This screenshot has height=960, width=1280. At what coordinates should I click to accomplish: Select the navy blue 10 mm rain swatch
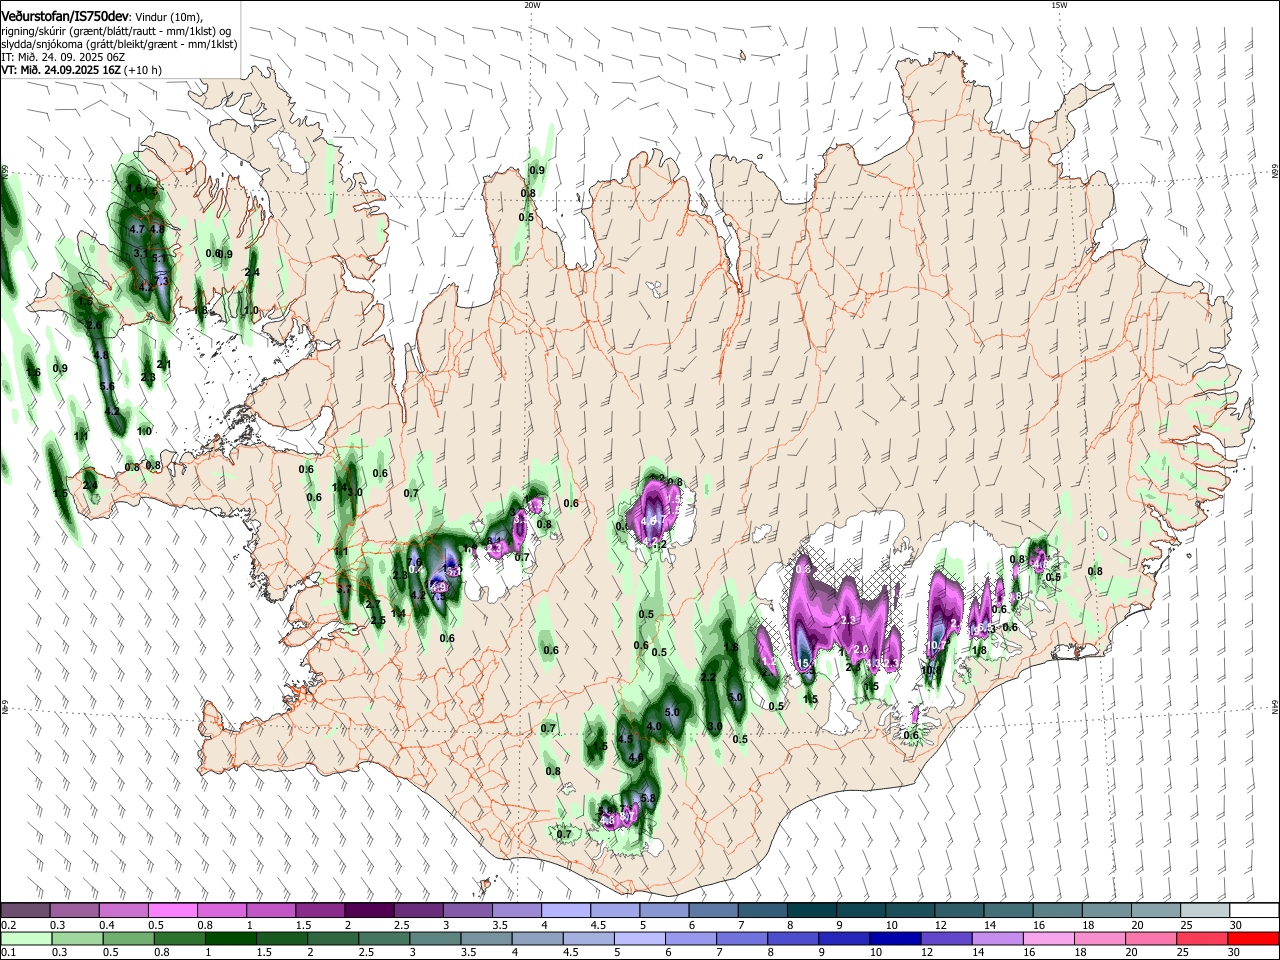pos(893,938)
